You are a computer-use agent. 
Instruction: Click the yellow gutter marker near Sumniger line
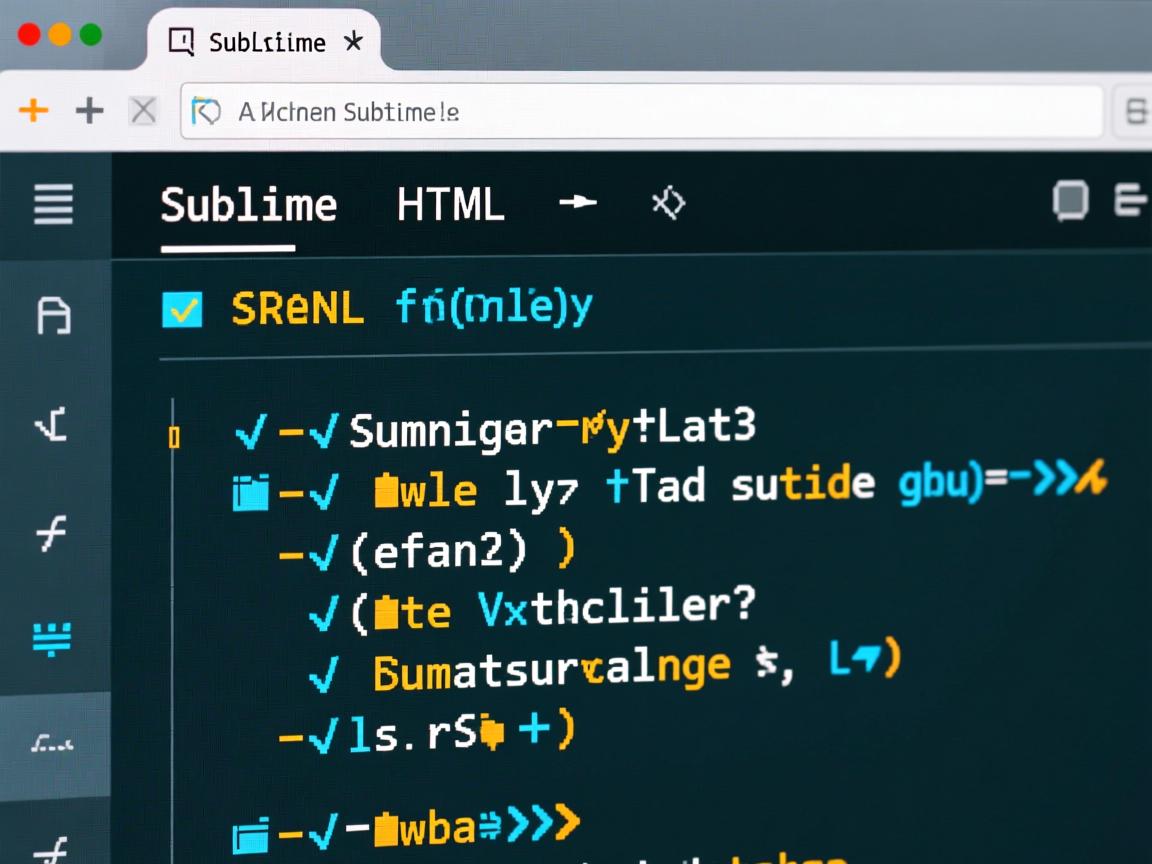[x=174, y=437]
